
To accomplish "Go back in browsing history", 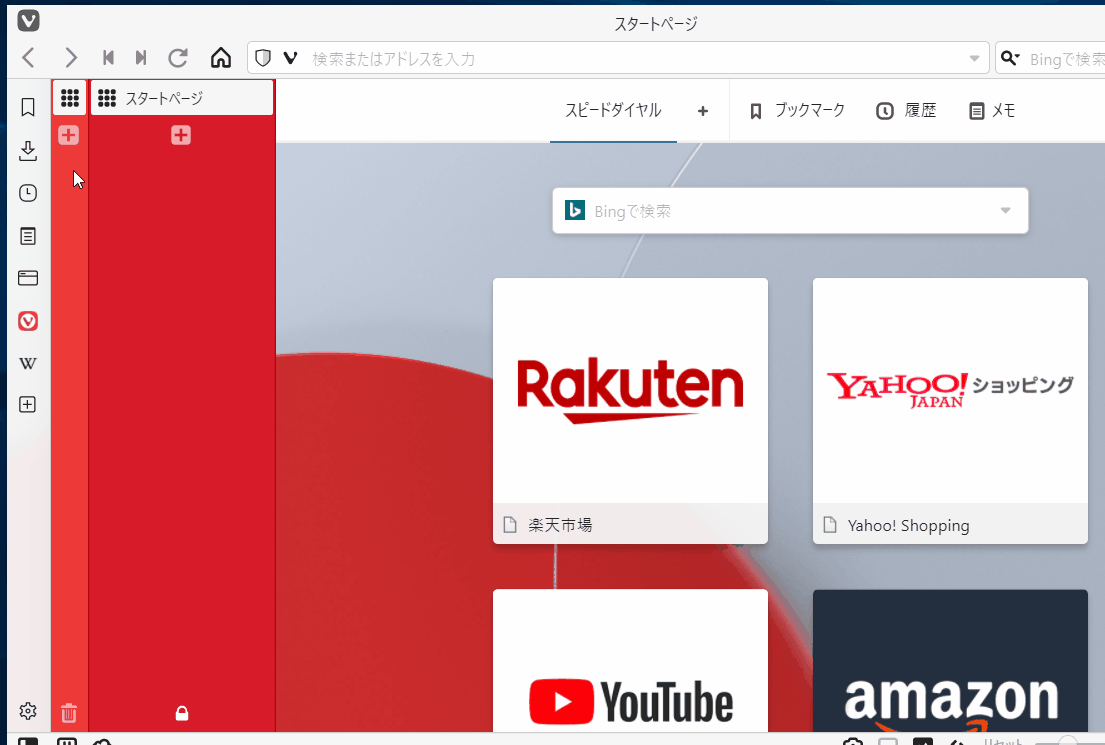I will [x=29, y=58].
